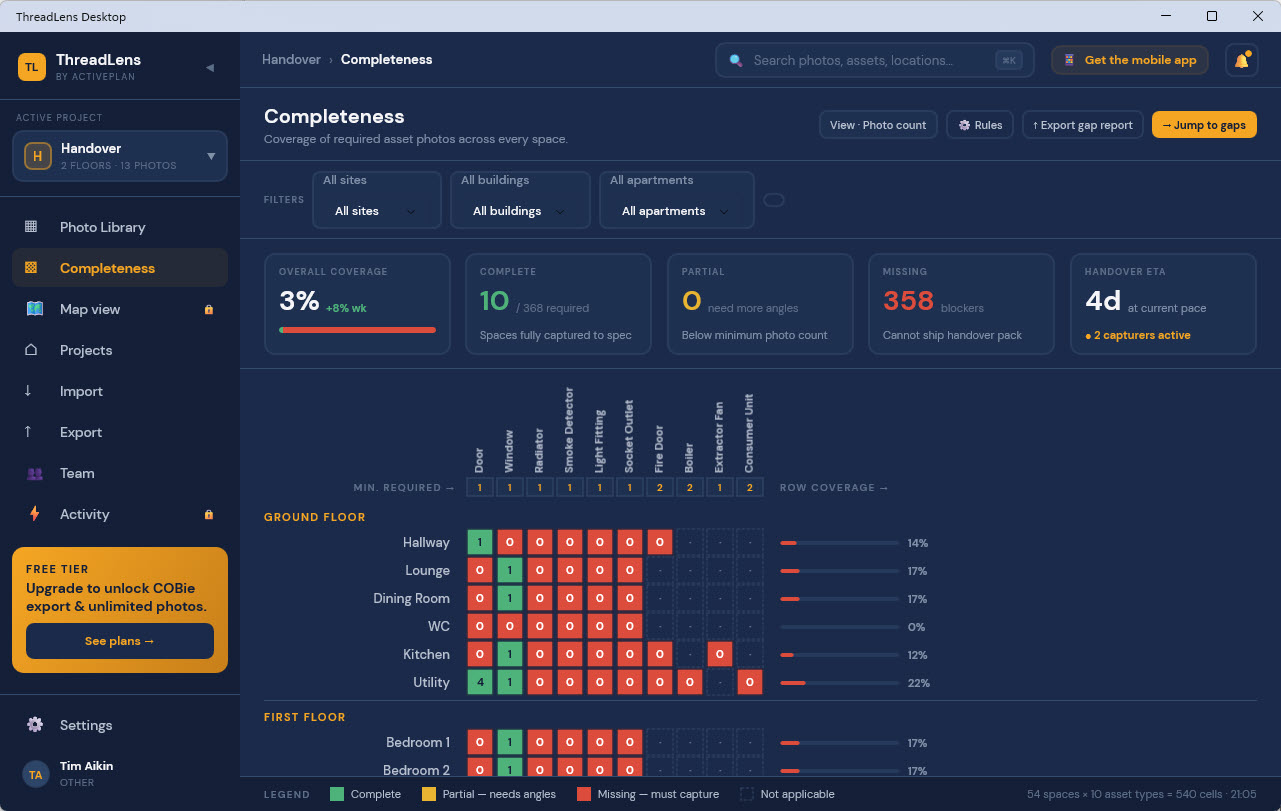Click the Utility Door cell showing 4
The height and width of the screenshot is (811, 1281).
pos(480,683)
